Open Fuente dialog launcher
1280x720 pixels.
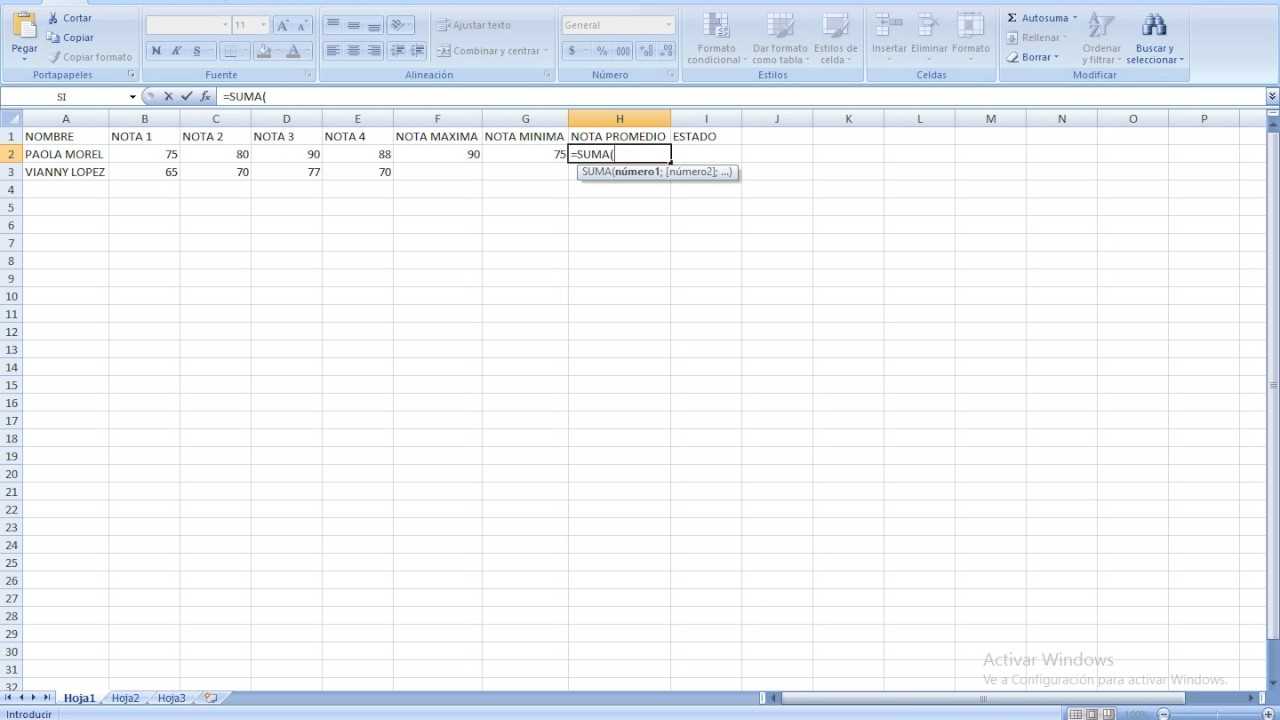tap(308, 75)
